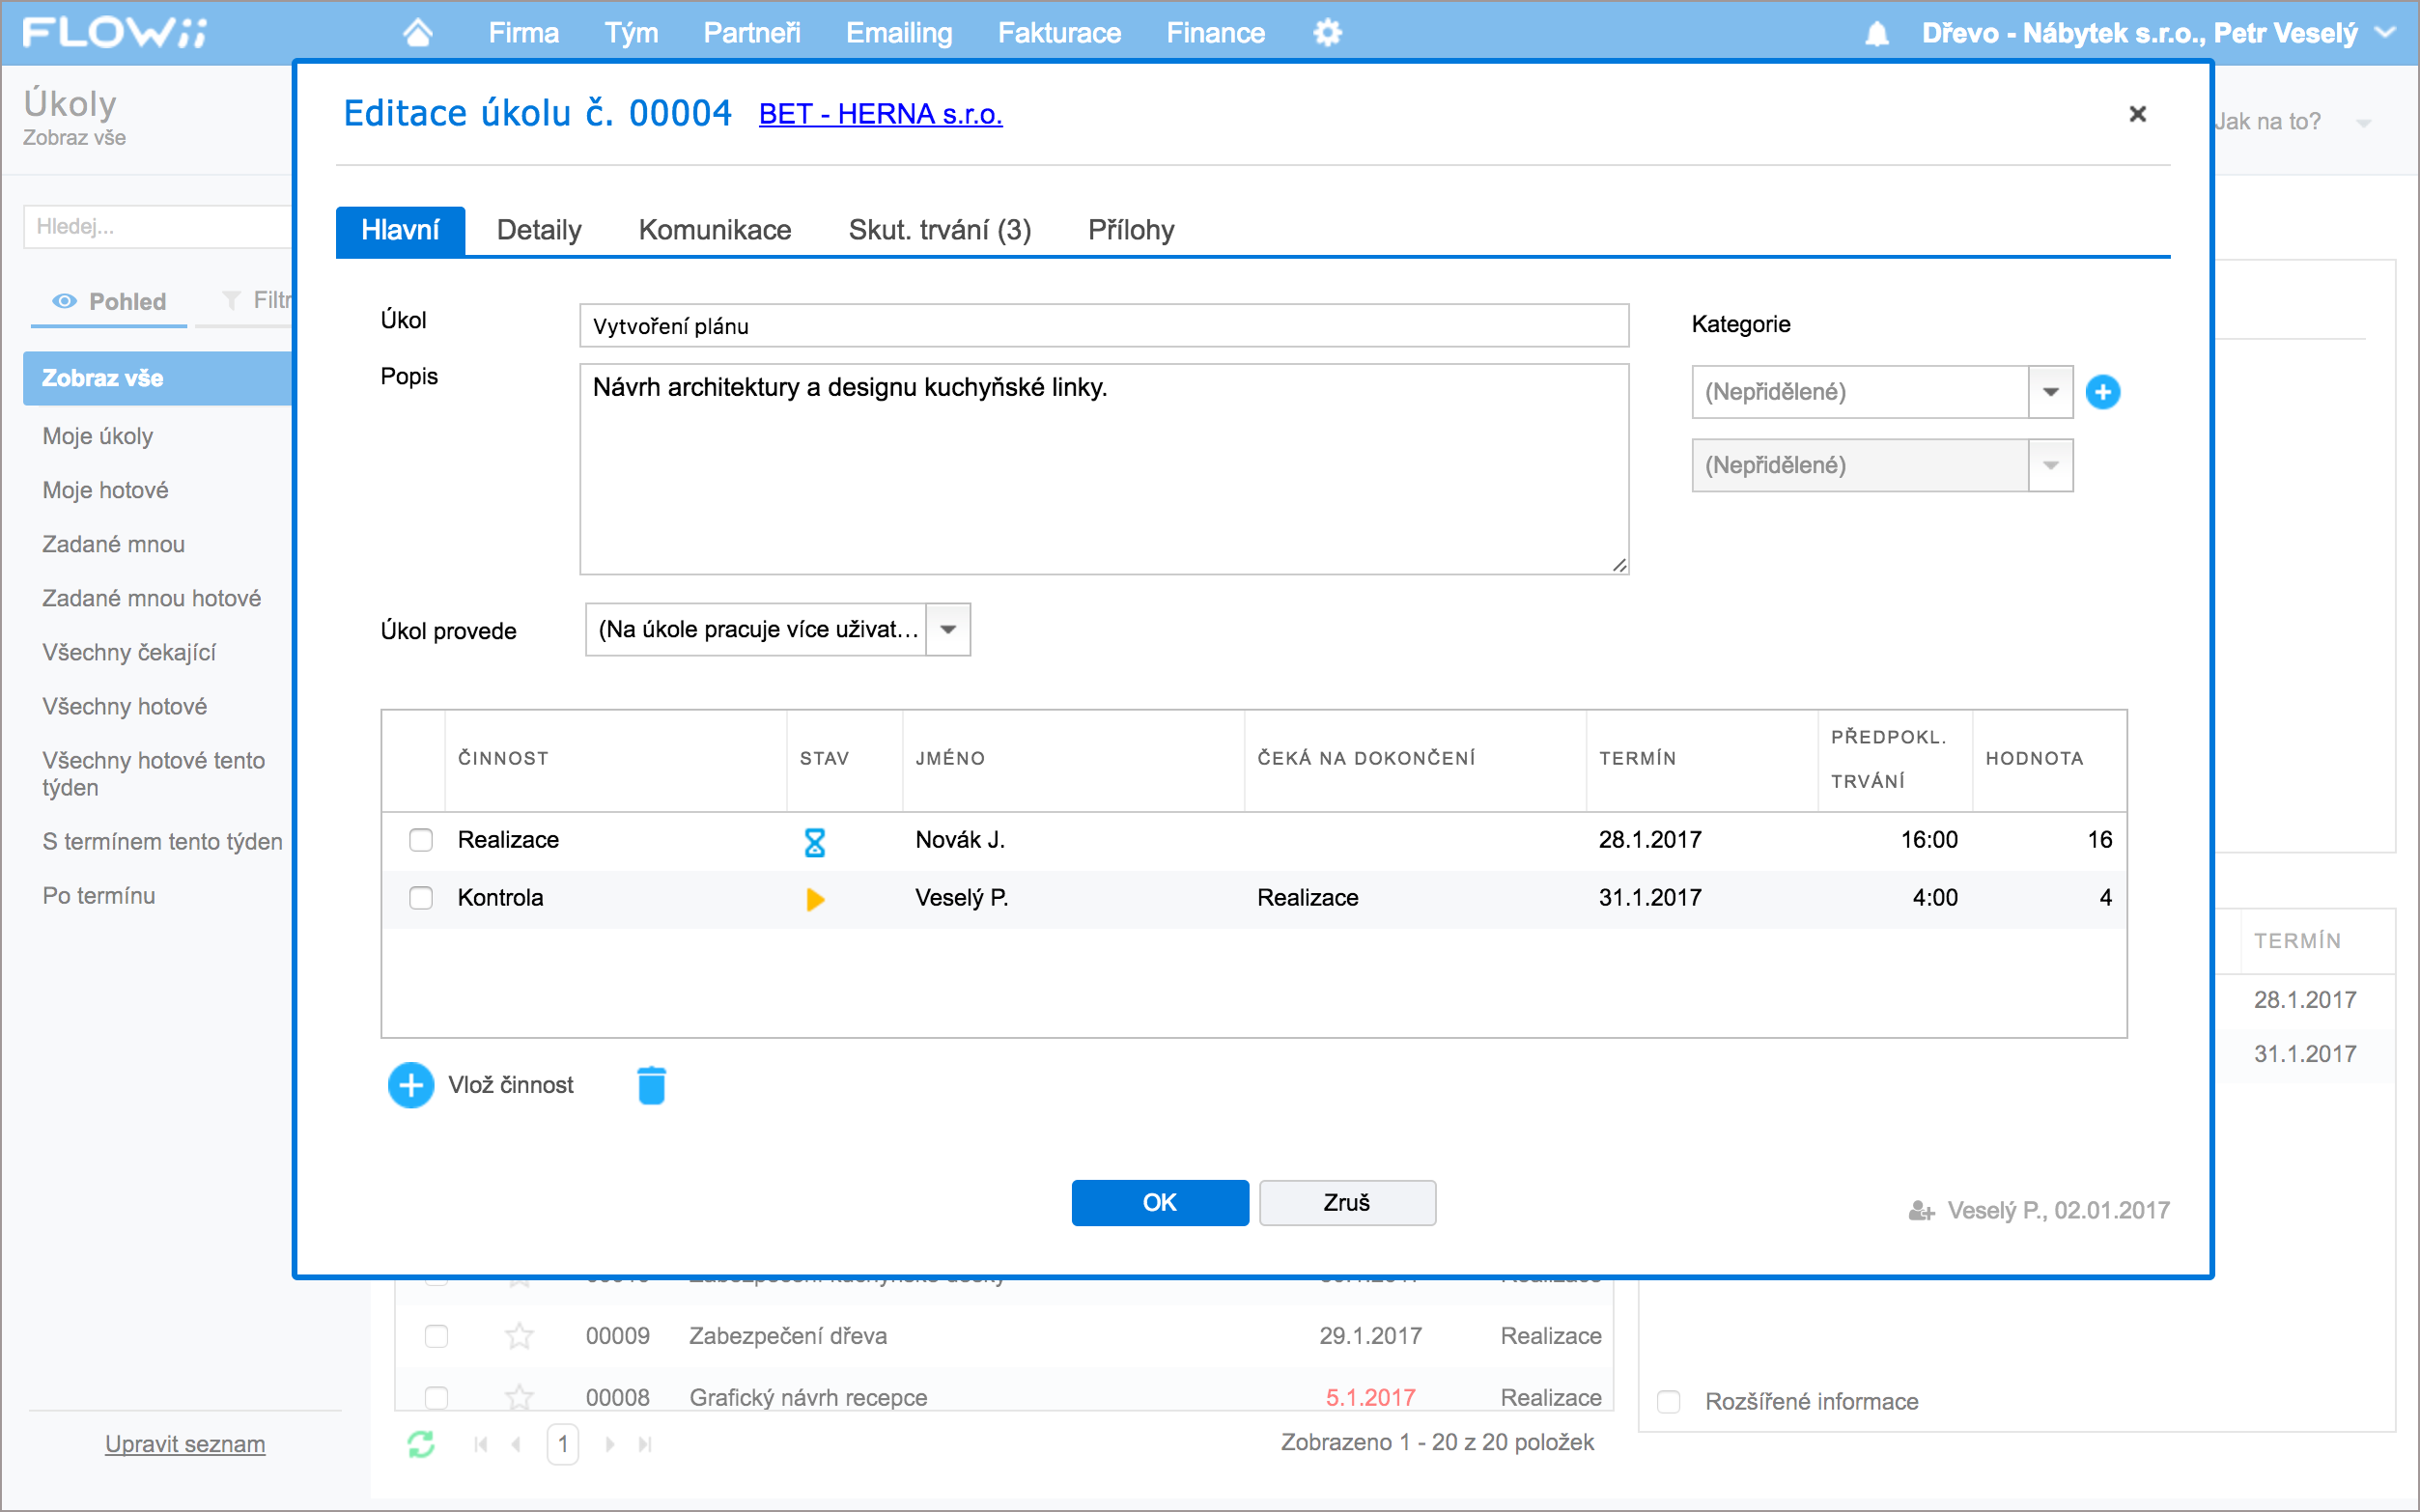The width and height of the screenshot is (2420, 1512).
Task: Refresh the task list with green arrows icon
Action: pyautogui.click(x=421, y=1444)
